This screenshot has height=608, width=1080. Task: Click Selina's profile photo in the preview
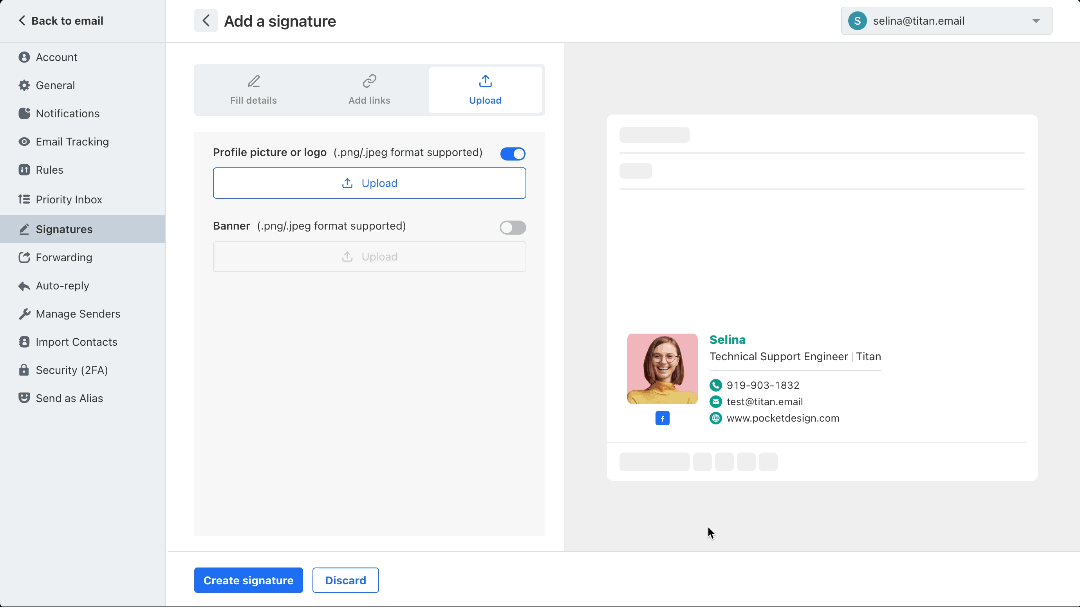click(x=662, y=369)
